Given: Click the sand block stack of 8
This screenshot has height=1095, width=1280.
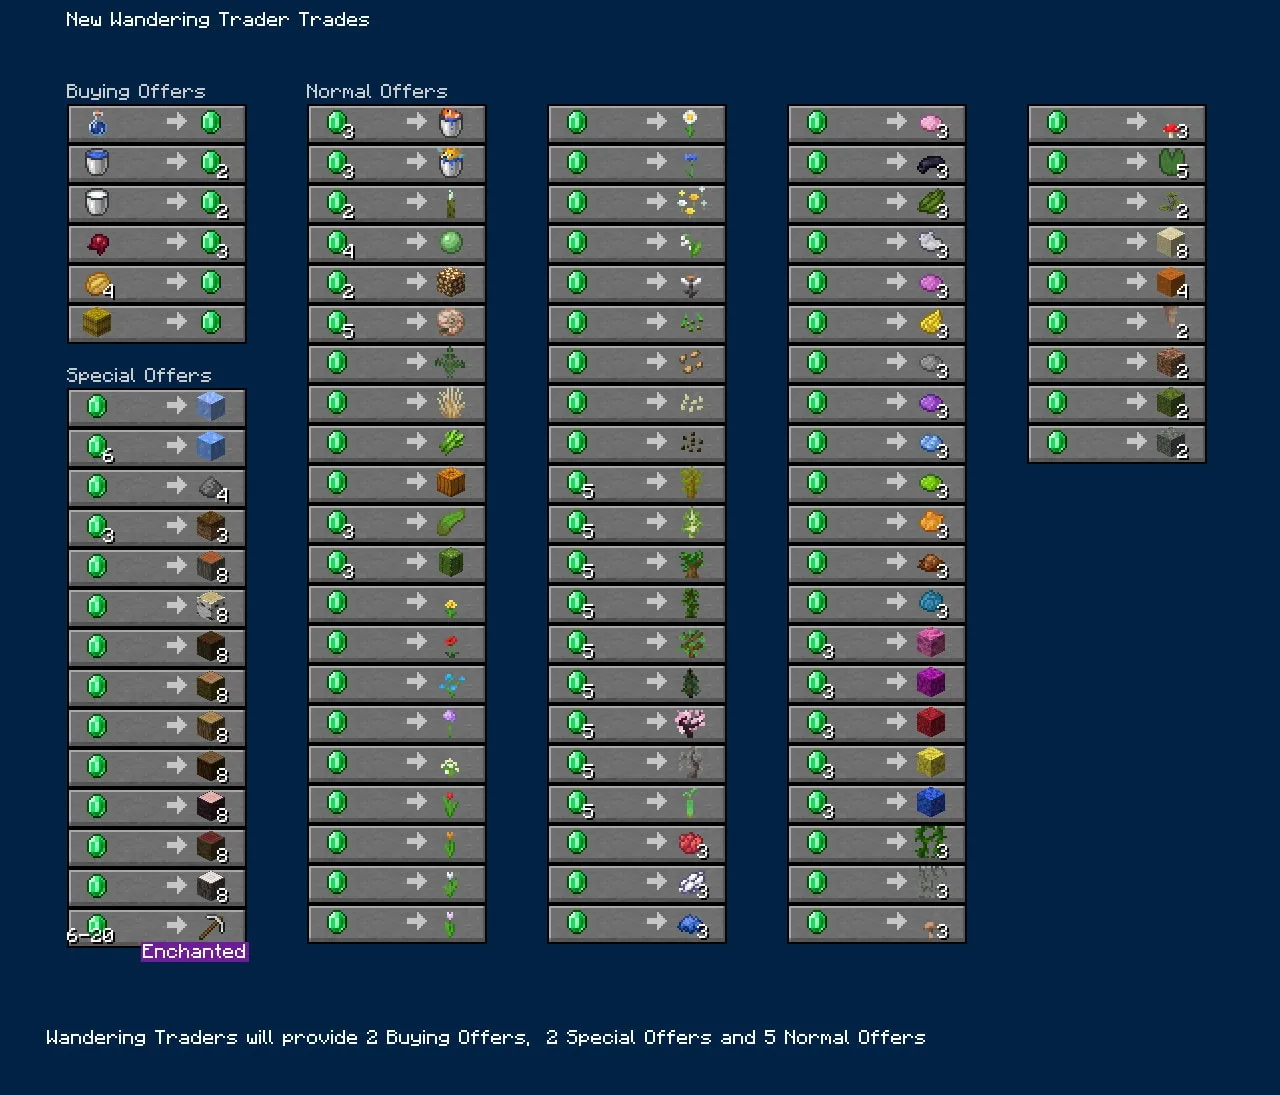Looking at the screenshot, I should pyautogui.click(x=1171, y=243).
